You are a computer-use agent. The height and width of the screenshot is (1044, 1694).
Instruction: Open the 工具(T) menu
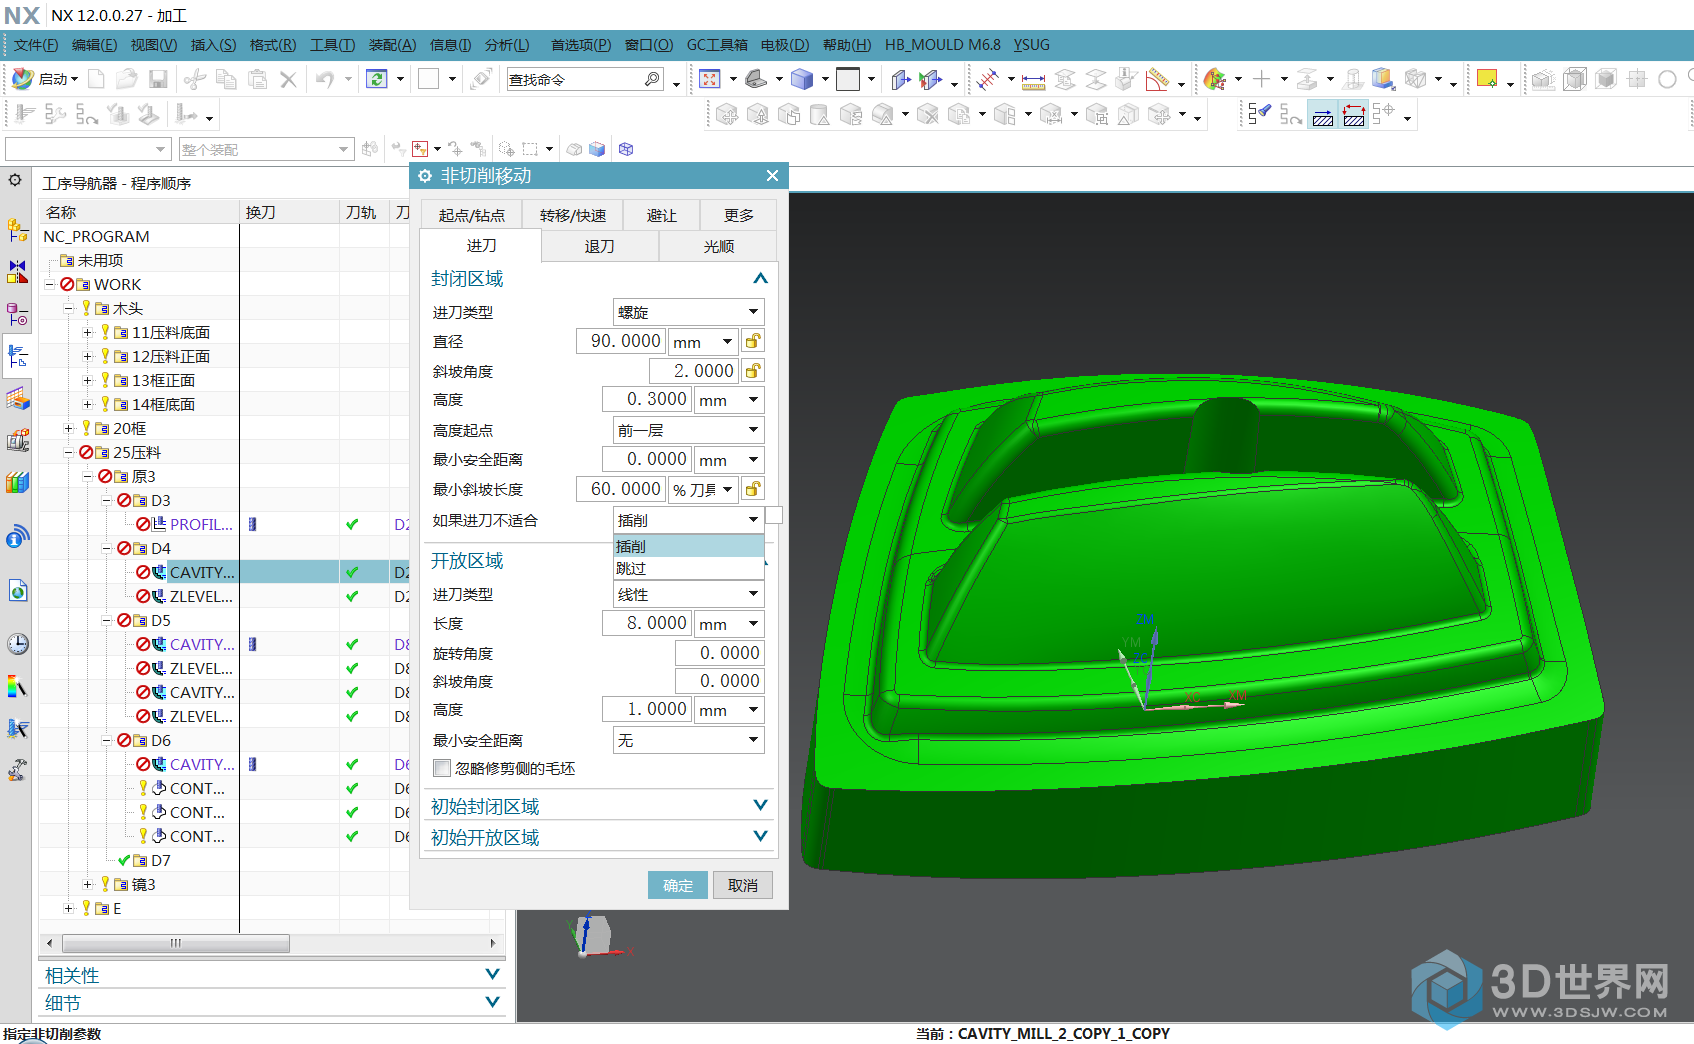coord(333,45)
